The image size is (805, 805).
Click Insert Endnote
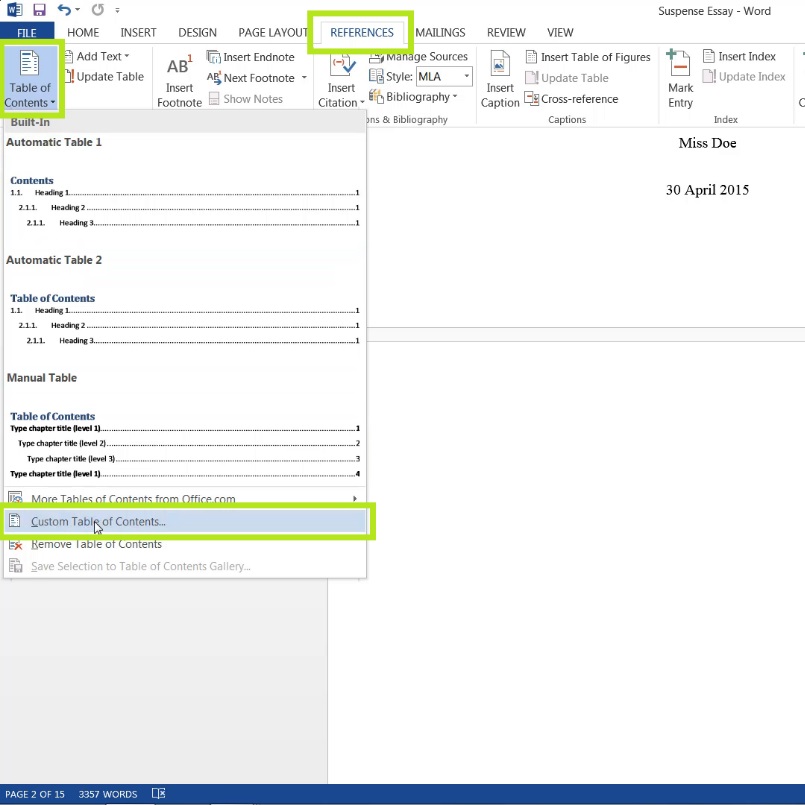tap(251, 57)
